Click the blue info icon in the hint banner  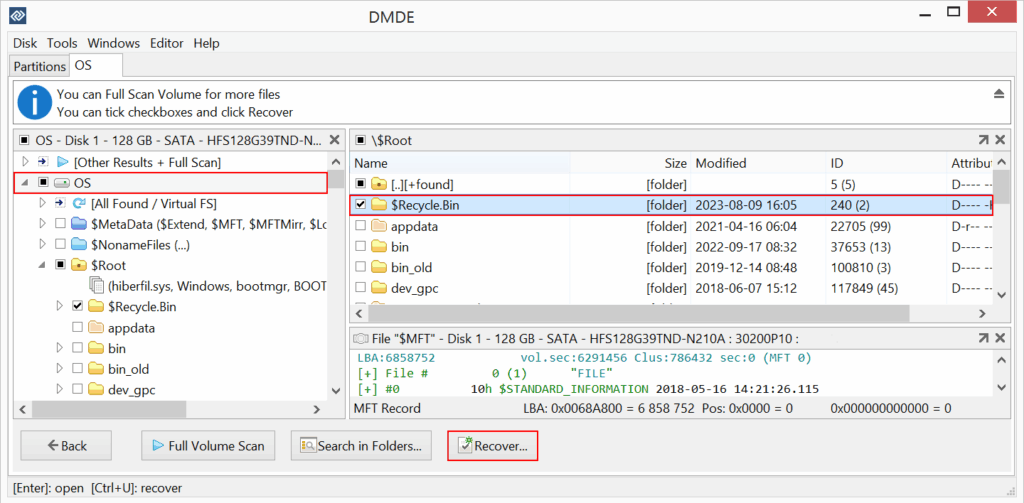point(34,102)
